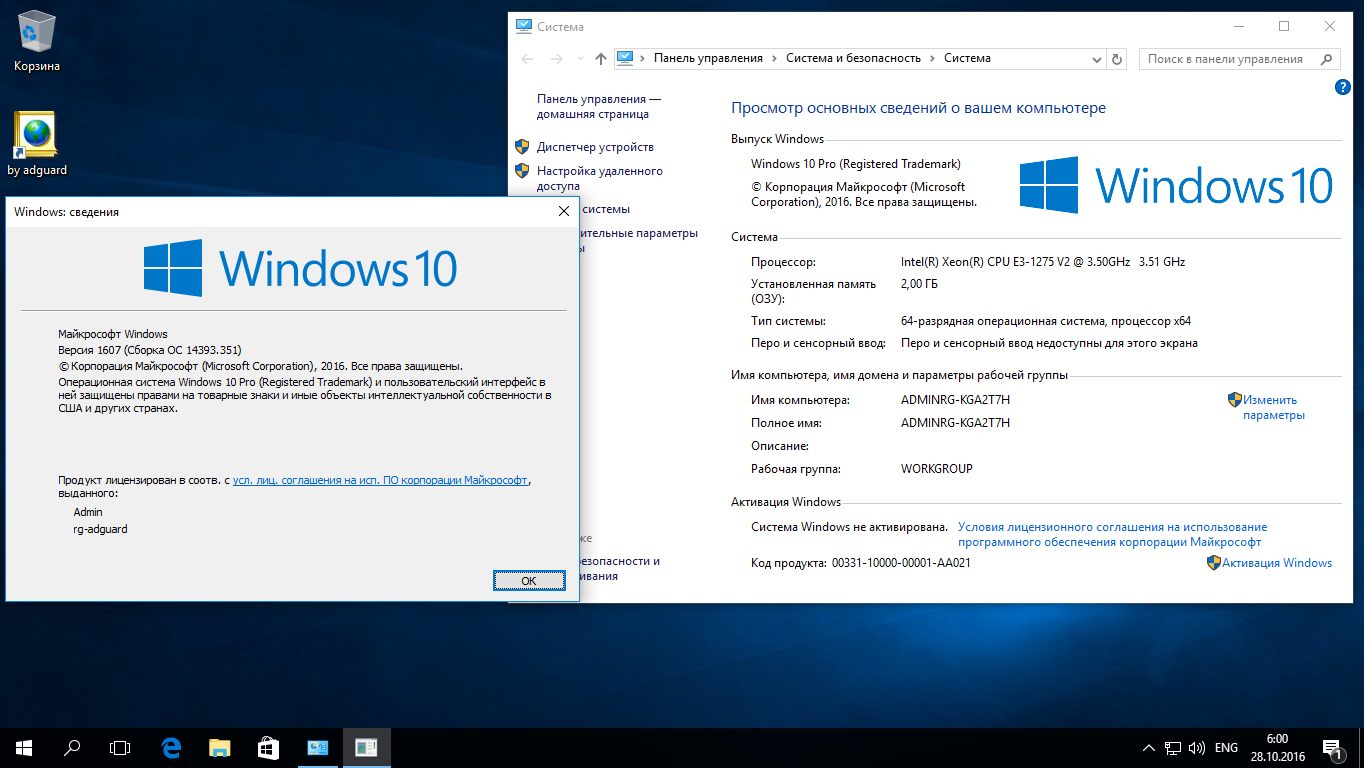Expand chevron after 'Система и безопасность' breadcrumb

click(x=932, y=58)
